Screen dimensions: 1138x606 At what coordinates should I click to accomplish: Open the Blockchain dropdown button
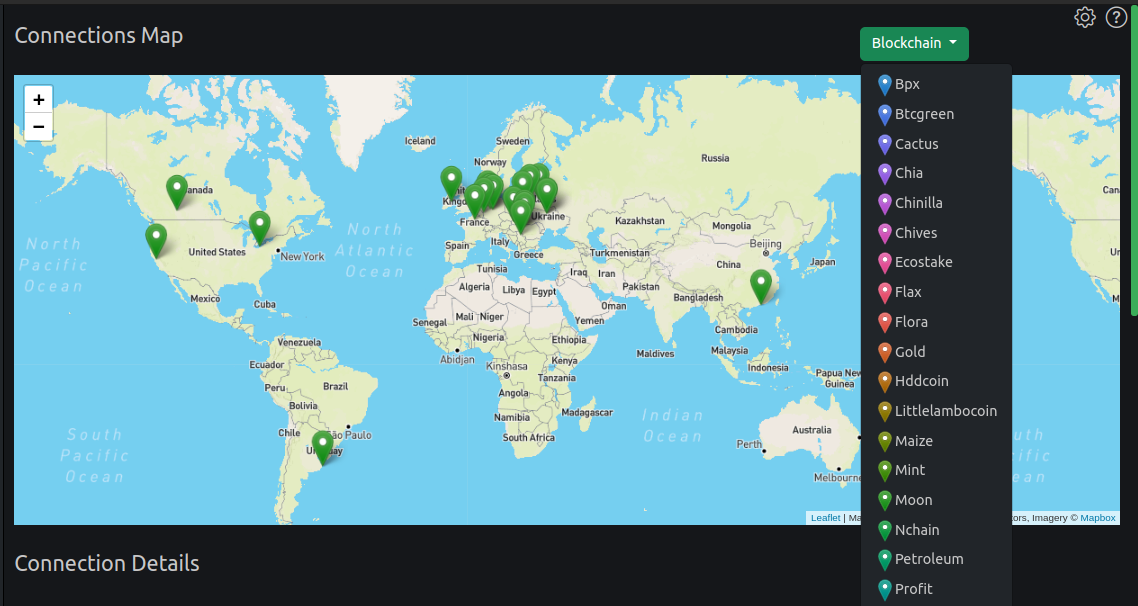click(914, 44)
